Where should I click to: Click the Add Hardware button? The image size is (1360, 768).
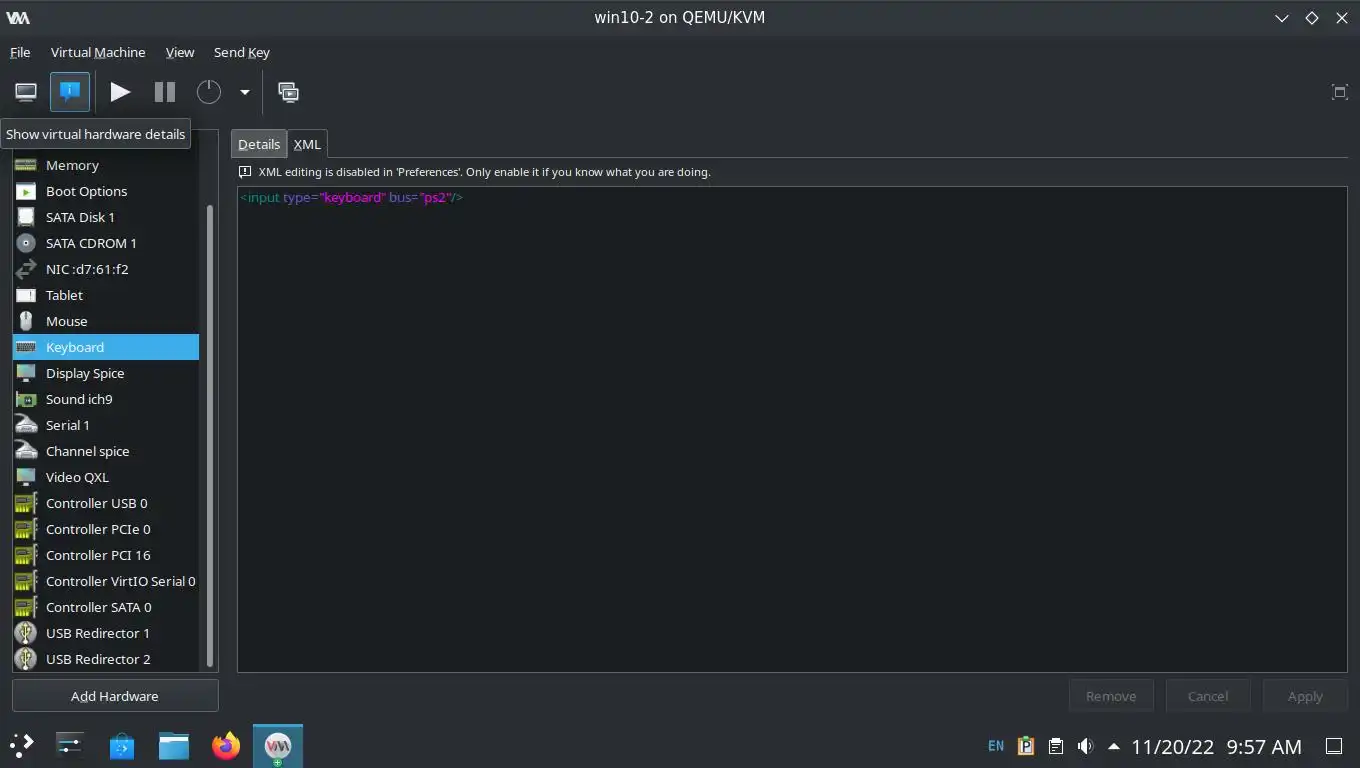[115, 696]
